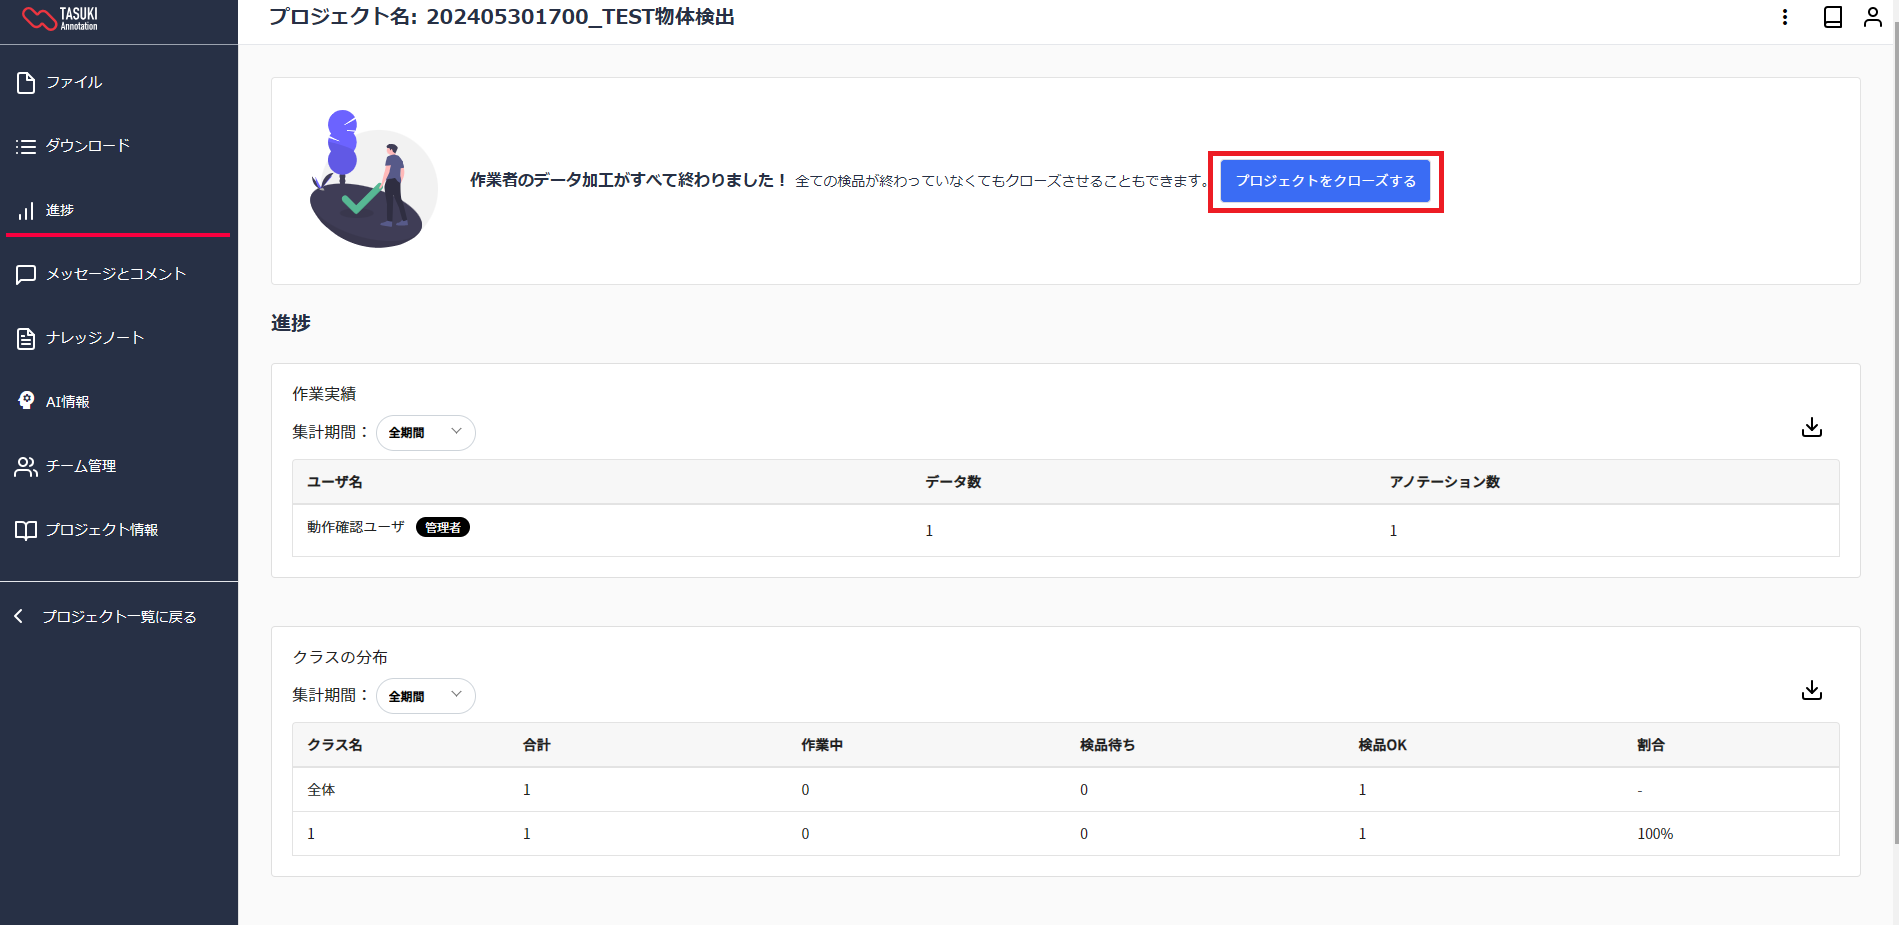Download クラスの分布 table data
The height and width of the screenshot is (925, 1899).
pyautogui.click(x=1812, y=691)
